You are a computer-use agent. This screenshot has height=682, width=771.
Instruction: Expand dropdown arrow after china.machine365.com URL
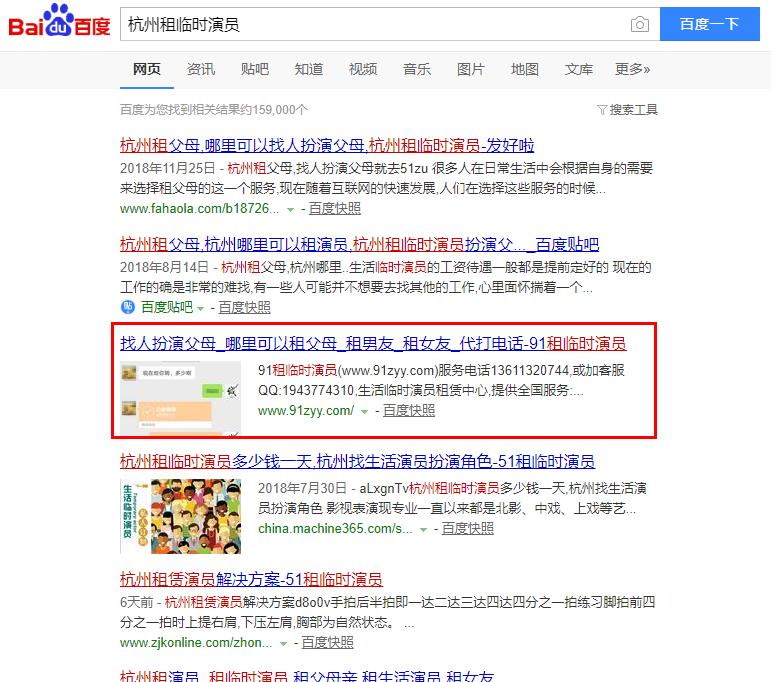423,530
